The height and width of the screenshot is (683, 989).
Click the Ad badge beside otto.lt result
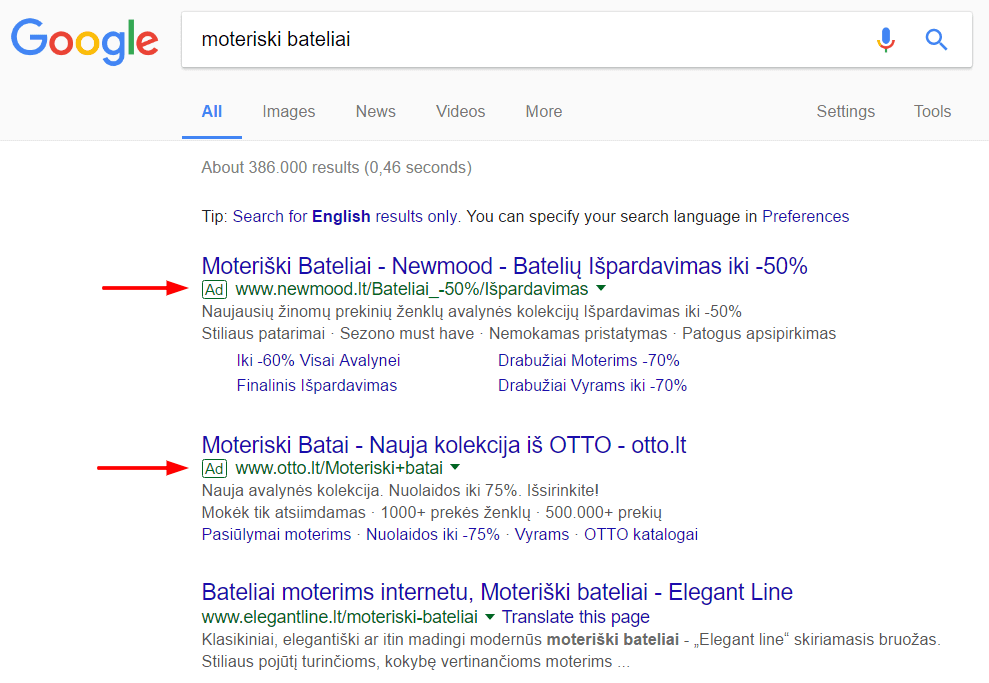[x=214, y=467]
